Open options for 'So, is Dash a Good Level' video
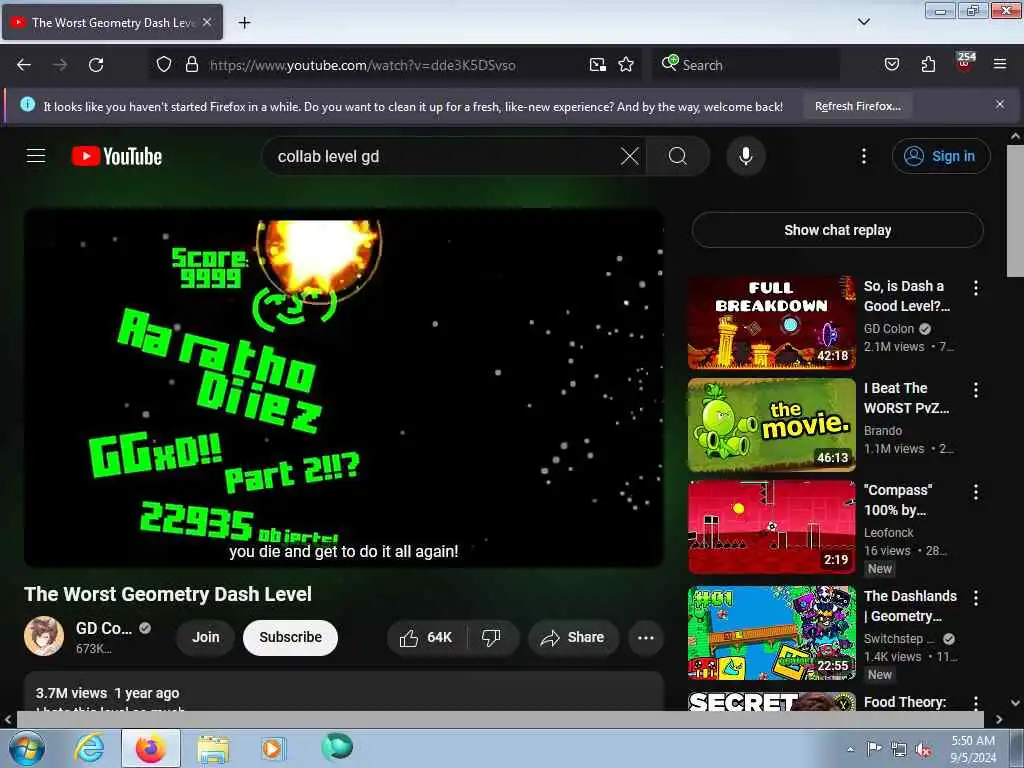Screen dimensions: 1024x768 tap(976, 288)
